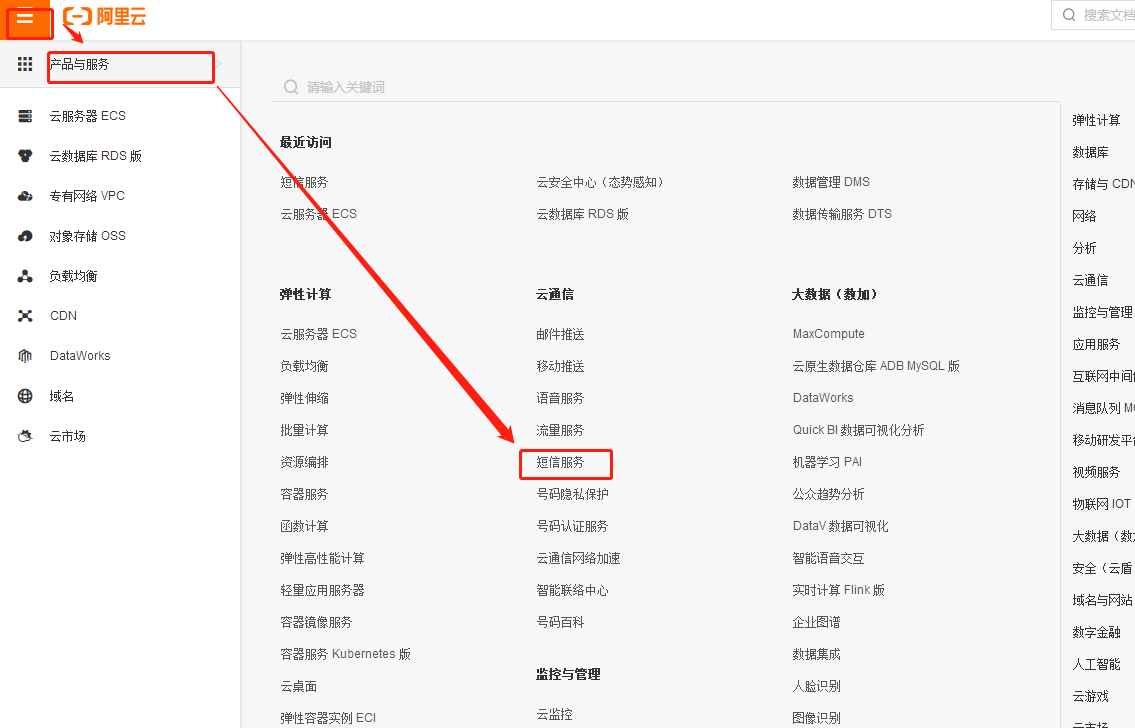Open 云原生数据仓库 ADB MySQL 版
The image size is (1135, 728).
[x=876, y=366]
